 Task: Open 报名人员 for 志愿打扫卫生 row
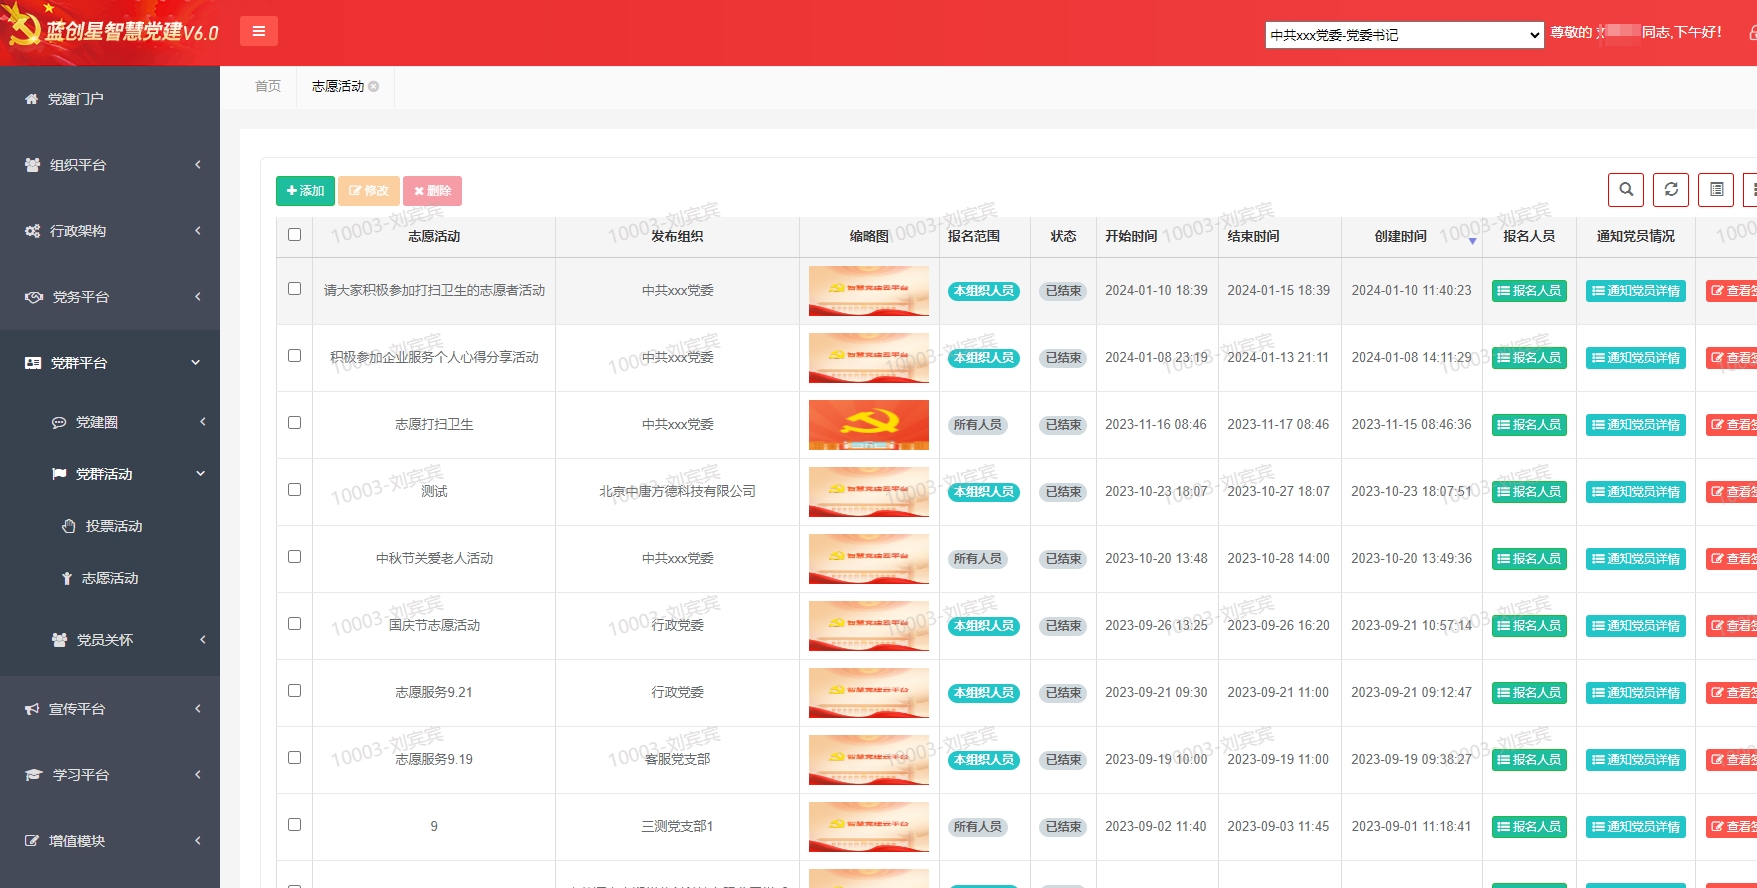(x=1529, y=425)
